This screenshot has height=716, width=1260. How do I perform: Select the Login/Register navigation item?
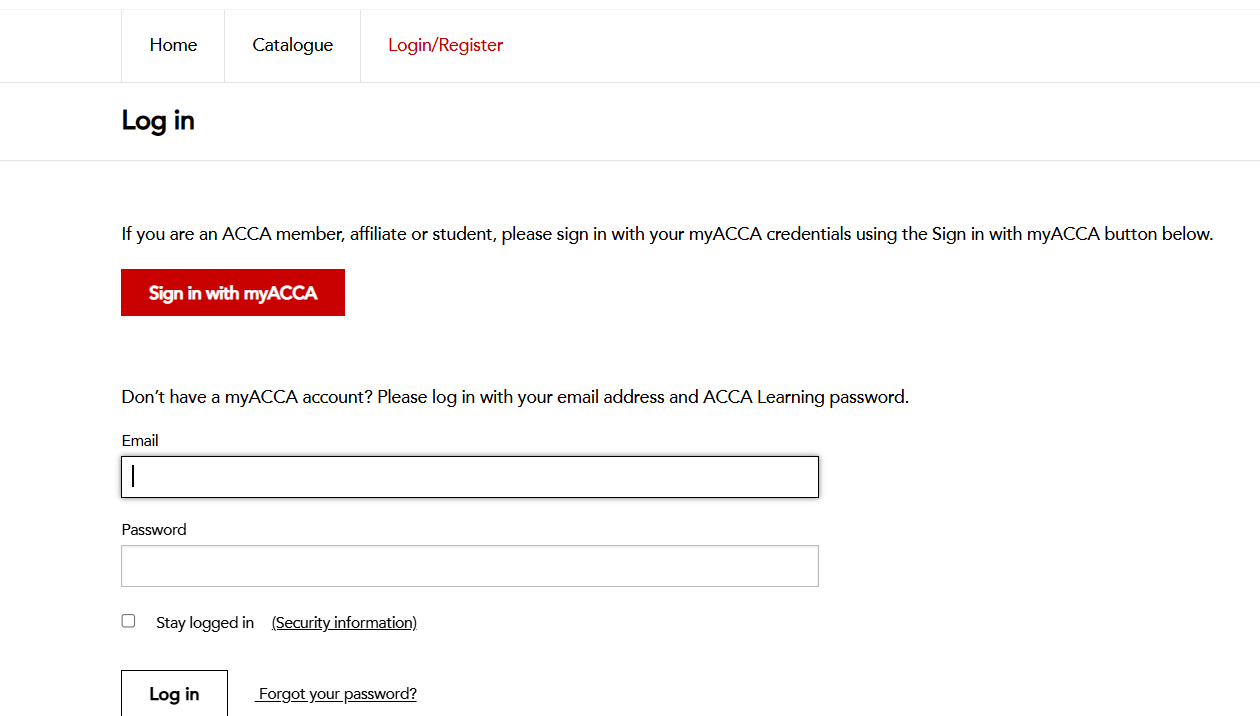pos(445,45)
